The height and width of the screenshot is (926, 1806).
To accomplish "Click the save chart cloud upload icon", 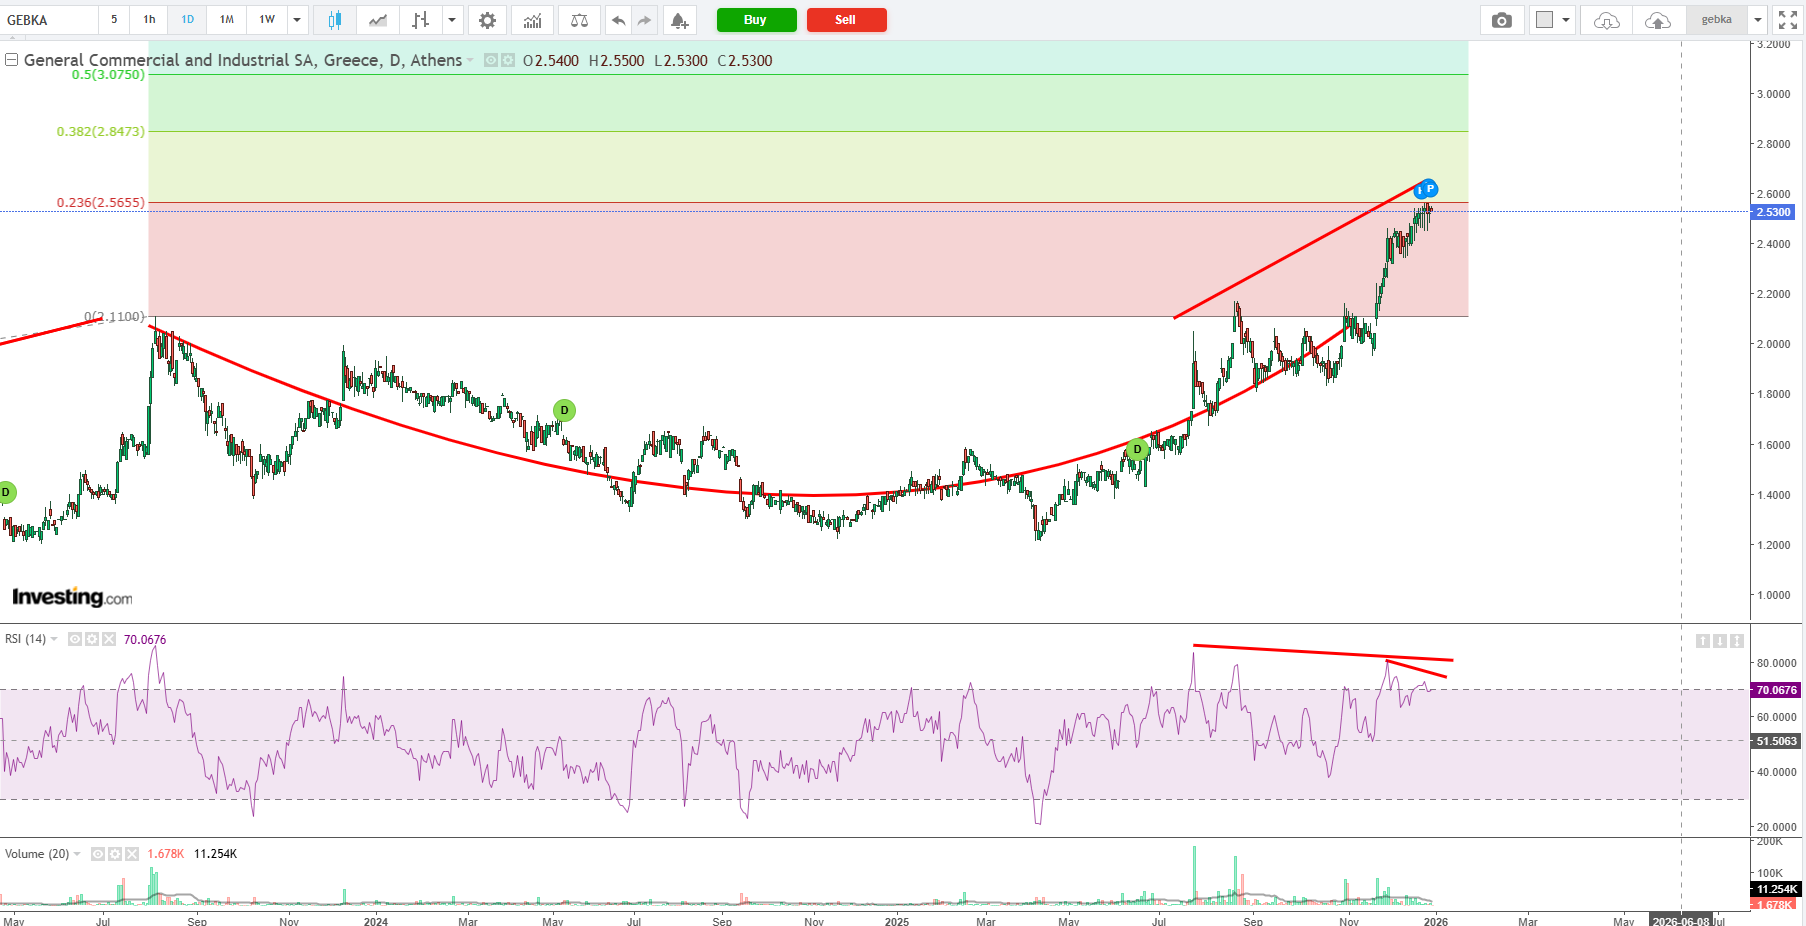I will point(1657,20).
